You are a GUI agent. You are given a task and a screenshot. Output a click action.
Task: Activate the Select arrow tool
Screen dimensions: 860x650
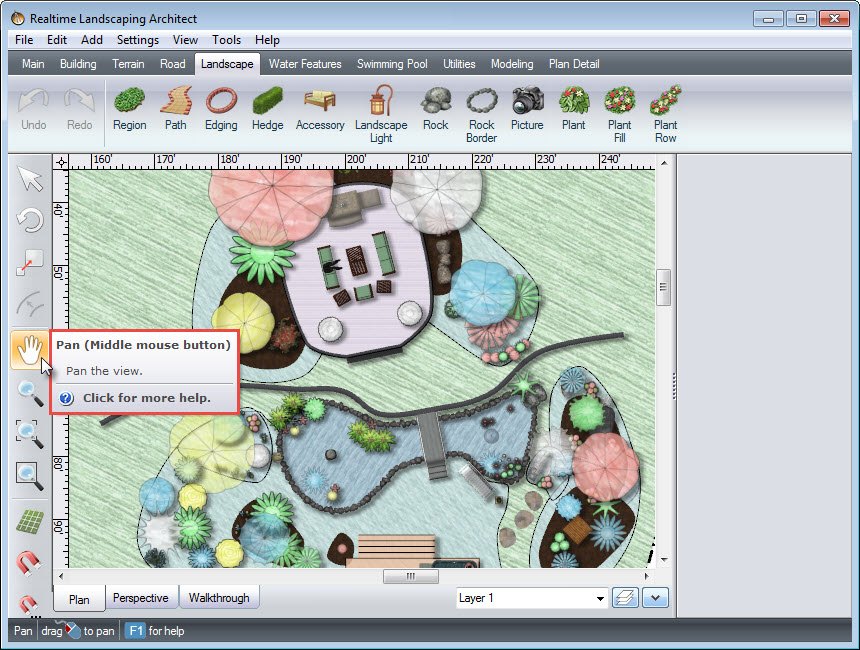pos(30,178)
